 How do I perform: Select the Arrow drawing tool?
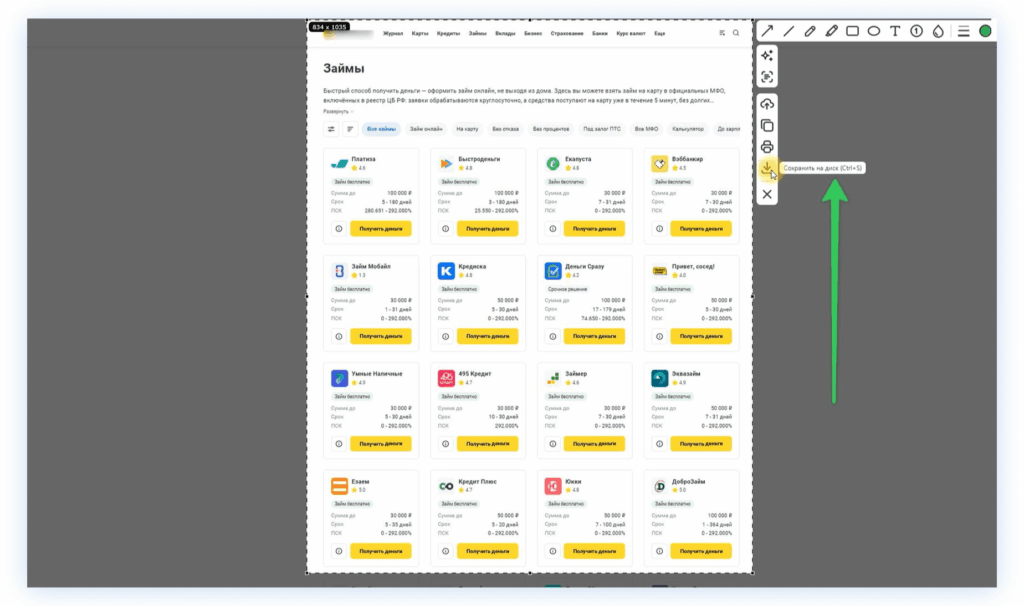(x=767, y=31)
